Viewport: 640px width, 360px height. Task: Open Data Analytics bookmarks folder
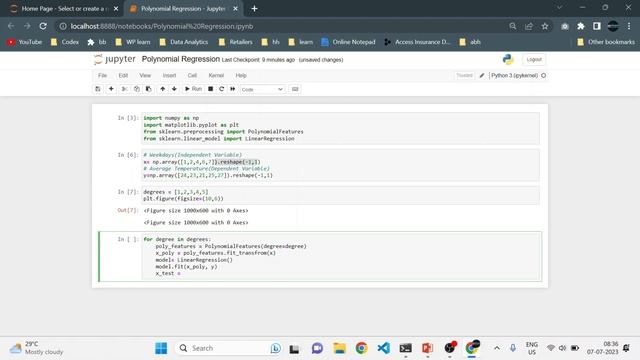click(184, 42)
